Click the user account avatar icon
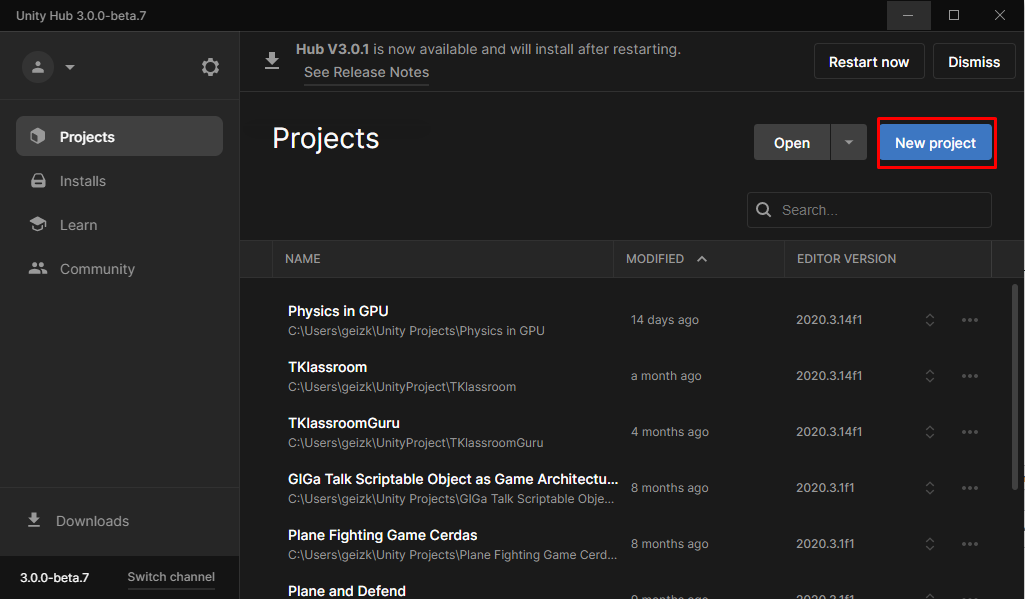The width and height of the screenshot is (1025, 599). click(x=38, y=67)
